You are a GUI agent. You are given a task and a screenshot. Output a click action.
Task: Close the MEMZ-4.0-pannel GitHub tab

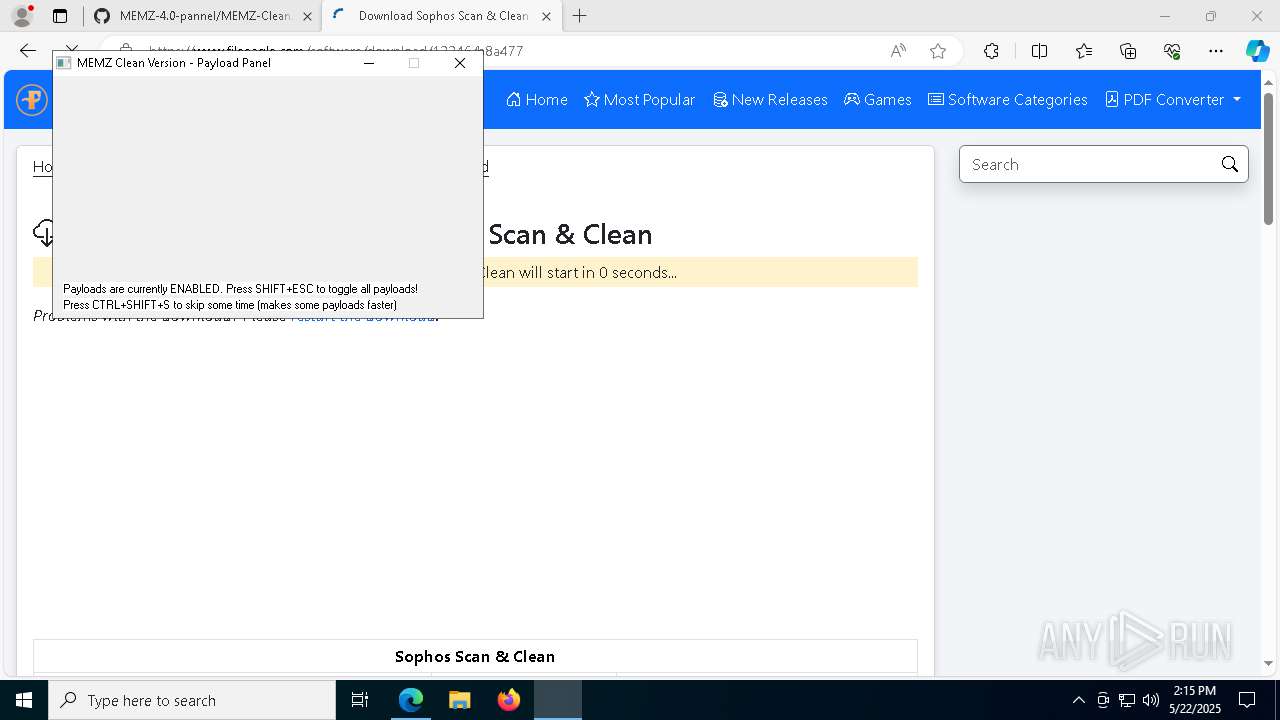307,16
